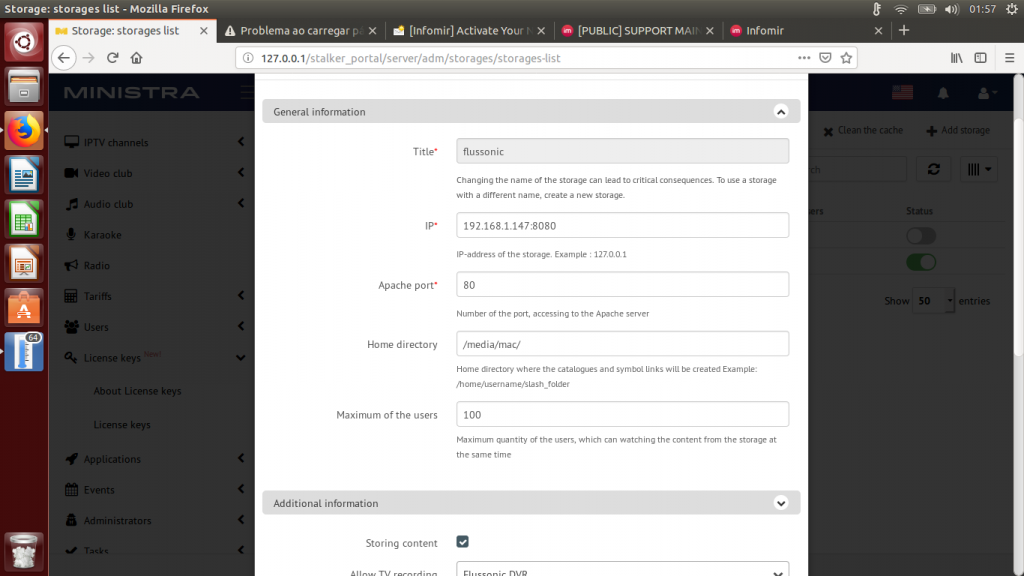Screen dimensions: 1024x576
Task: Open page actions three-dot menu
Action: (x=804, y=57)
